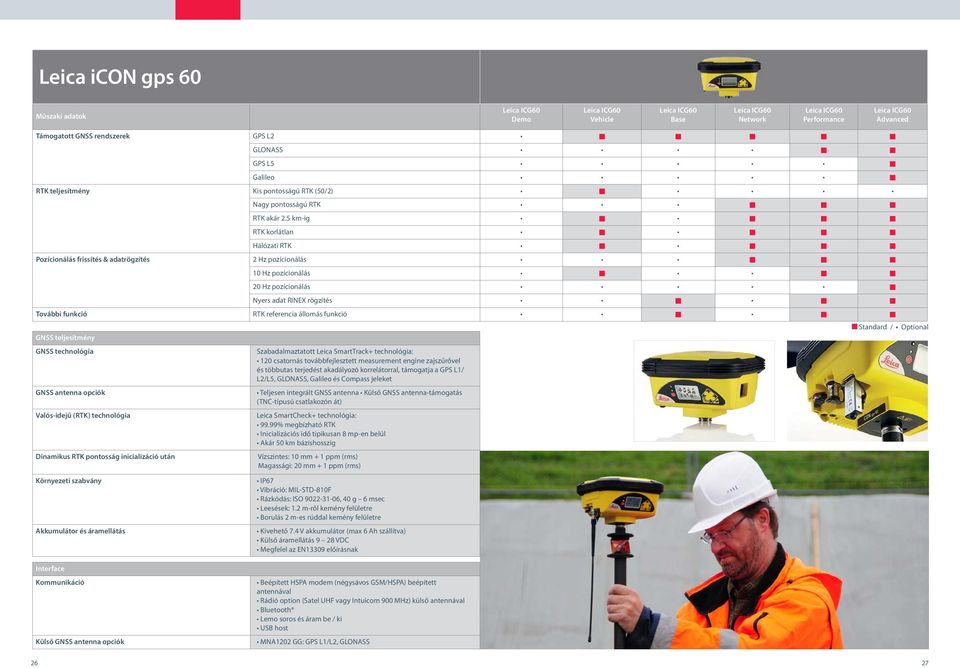Image resolution: width=960 pixels, height=668 pixels.
Task: Click the Galileo row label
Action: pos(263,178)
